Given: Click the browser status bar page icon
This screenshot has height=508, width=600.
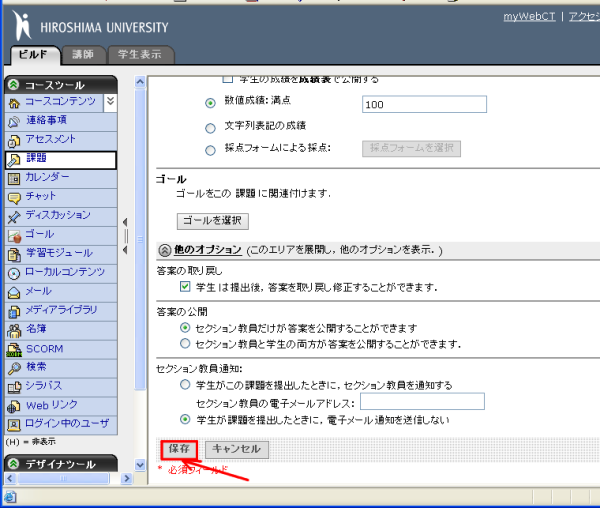Looking at the screenshot, I should [x=10, y=497].
